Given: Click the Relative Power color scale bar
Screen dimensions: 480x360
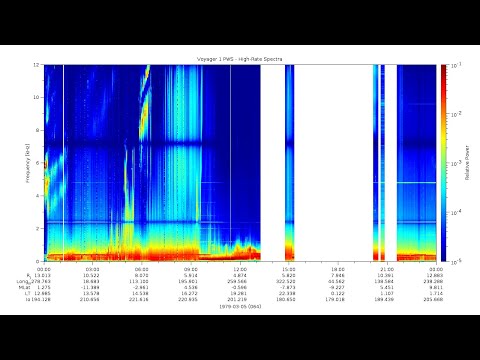Looking at the screenshot, I should [x=443, y=163].
